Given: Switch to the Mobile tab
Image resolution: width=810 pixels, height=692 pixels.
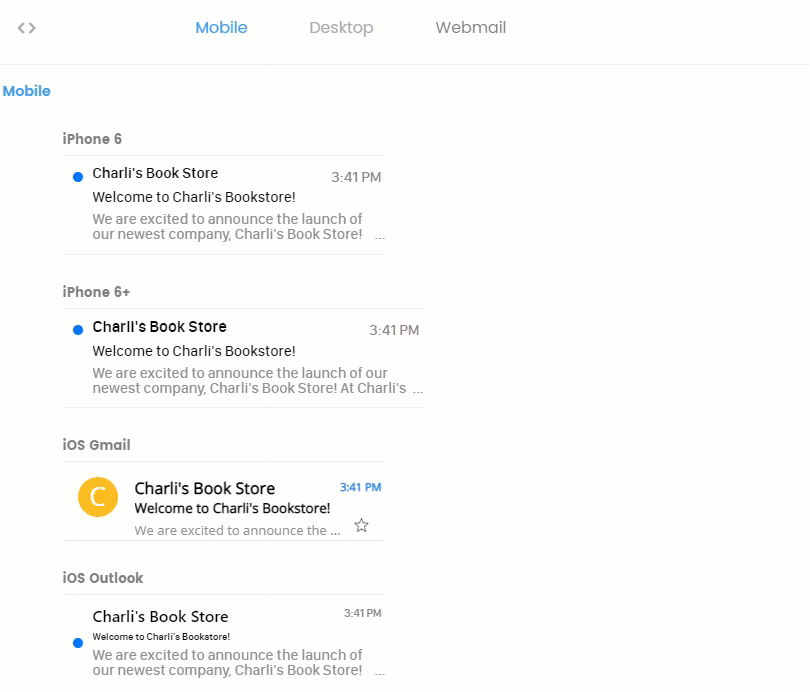Looking at the screenshot, I should point(221,27).
